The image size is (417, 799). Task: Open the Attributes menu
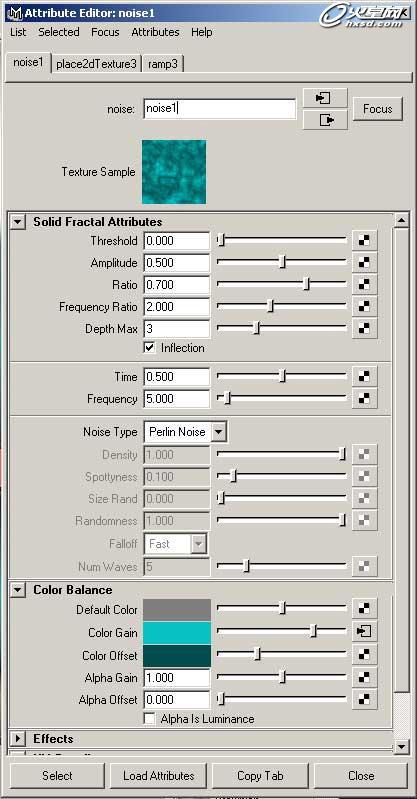tap(155, 32)
